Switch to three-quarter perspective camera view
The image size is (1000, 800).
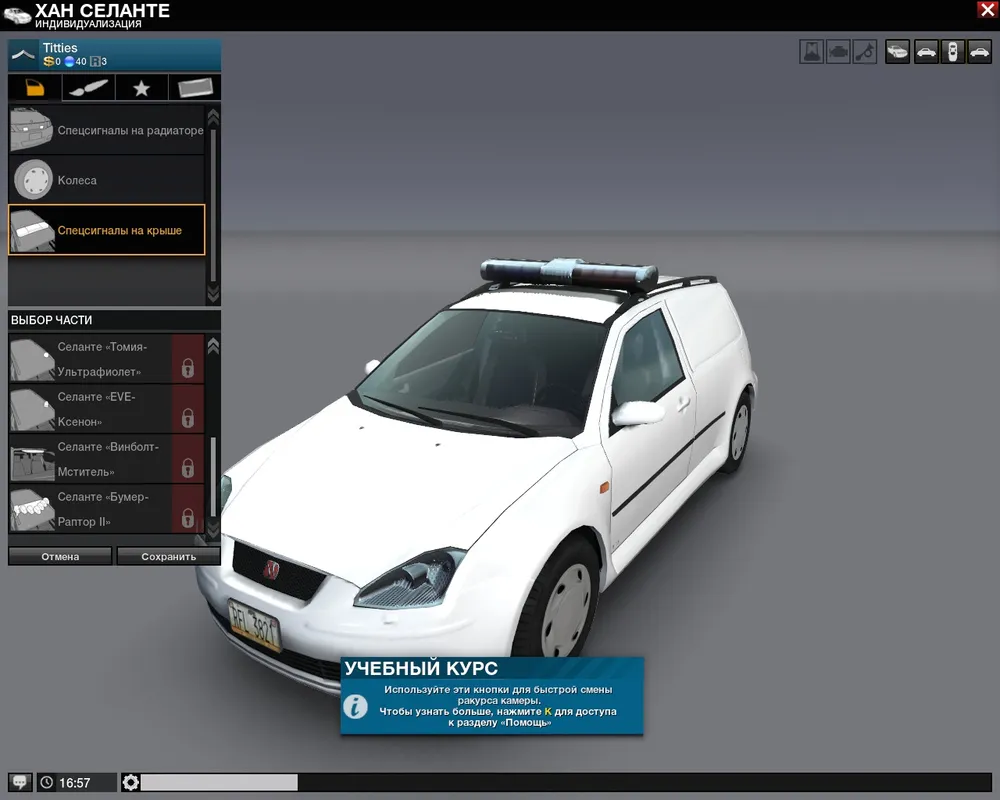(x=898, y=51)
